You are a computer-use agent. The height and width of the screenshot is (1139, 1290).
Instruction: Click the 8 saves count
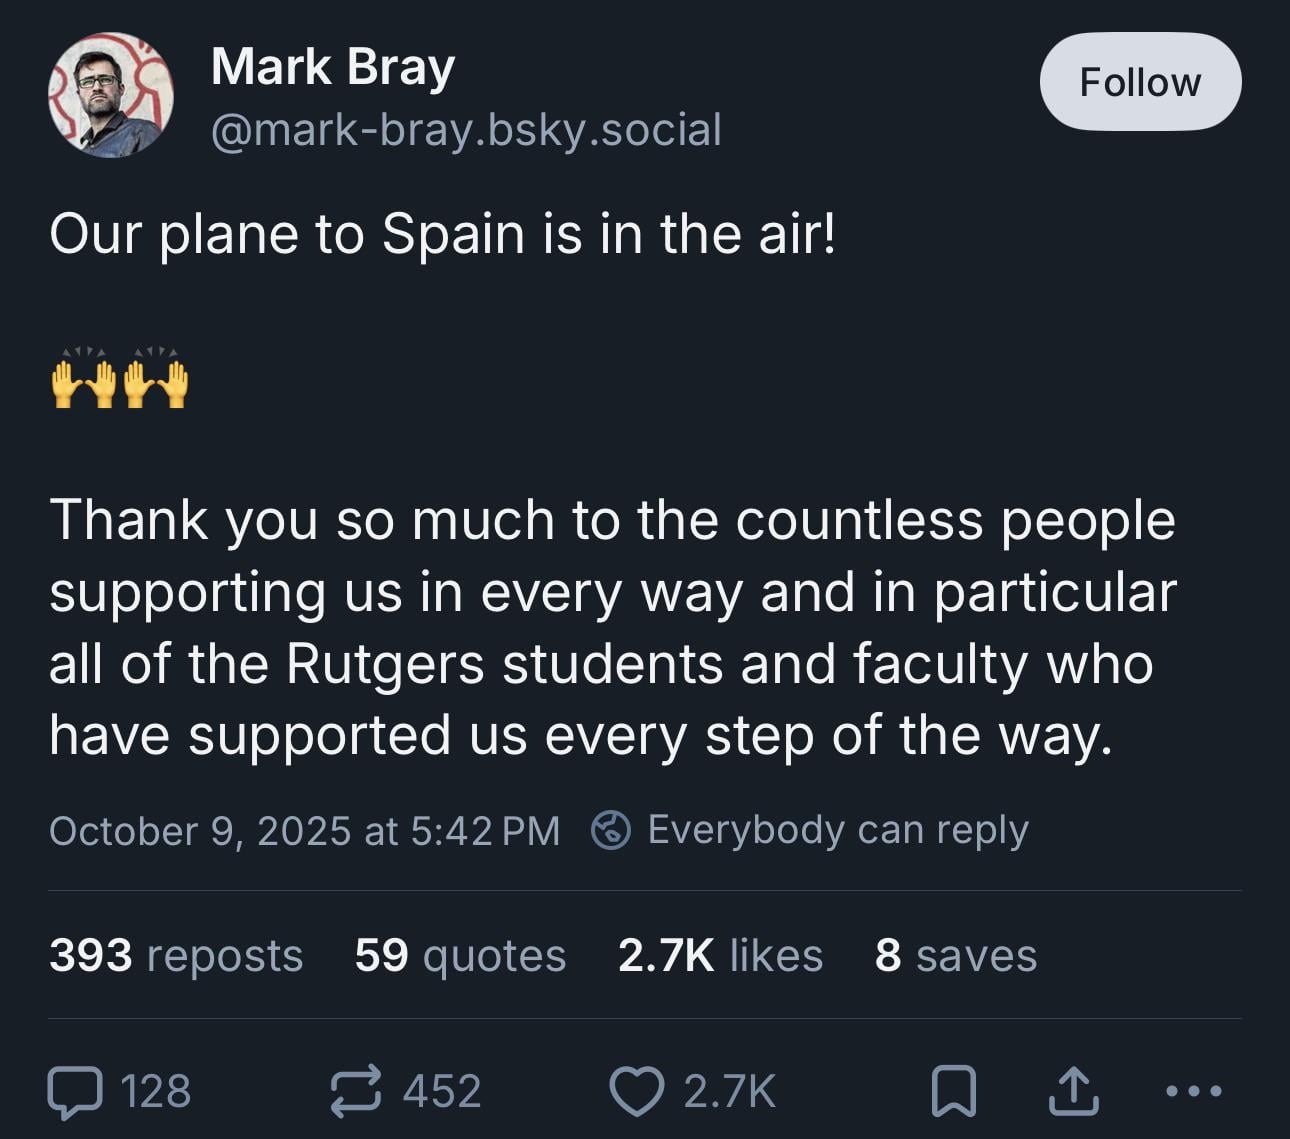coord(955,955)
